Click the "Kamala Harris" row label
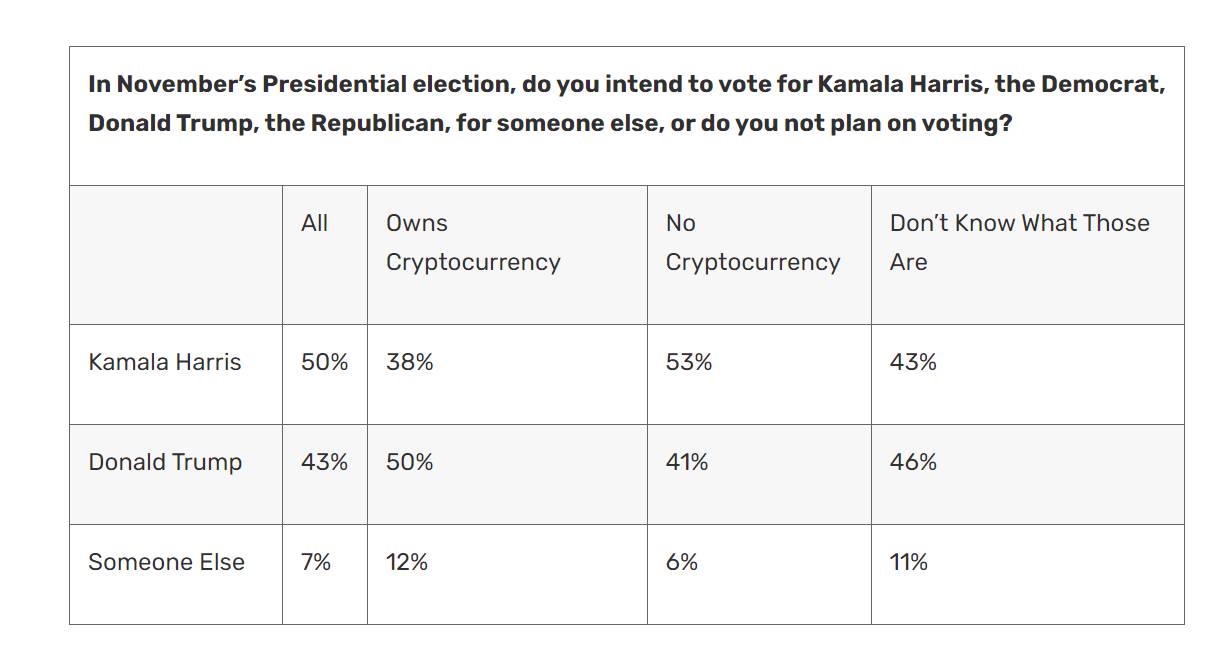Viewport: 1230px width, 672px height. coord(165,362)
